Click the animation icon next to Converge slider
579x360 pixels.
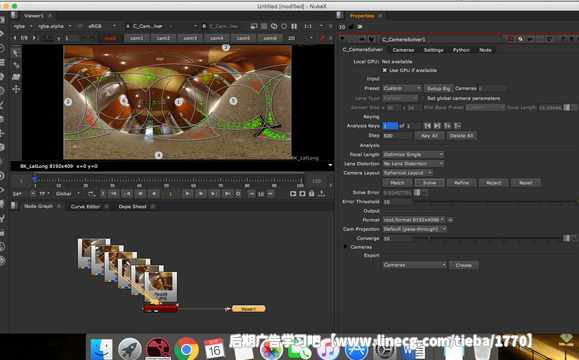[x=574, y=239]
